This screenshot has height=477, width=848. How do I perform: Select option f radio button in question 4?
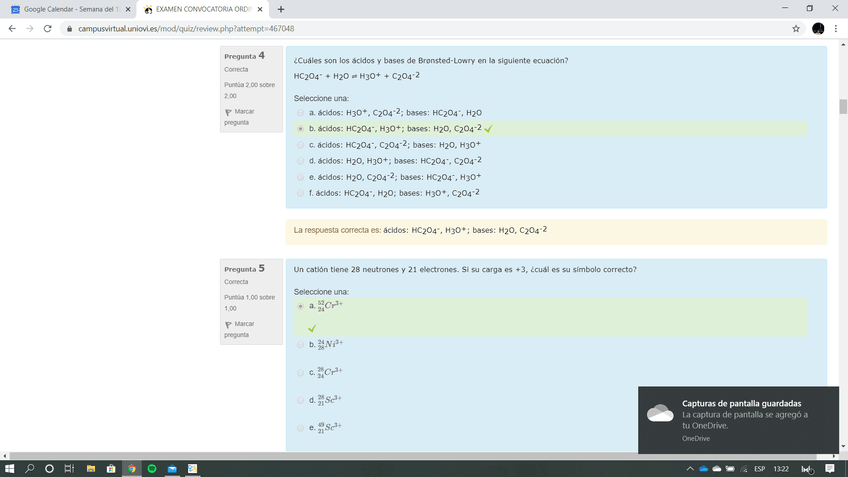301,193
